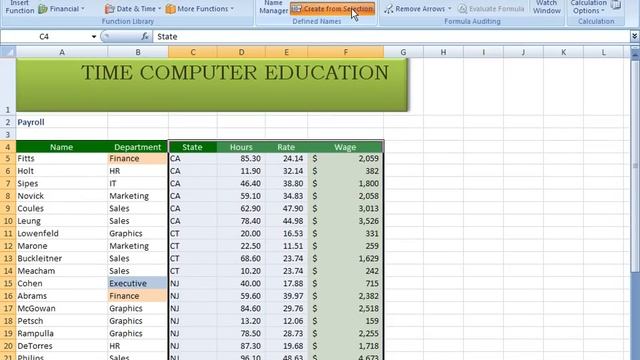Click inside the Name Box showing C4
This screenshot has height=360, width=640.
[44, 37]
